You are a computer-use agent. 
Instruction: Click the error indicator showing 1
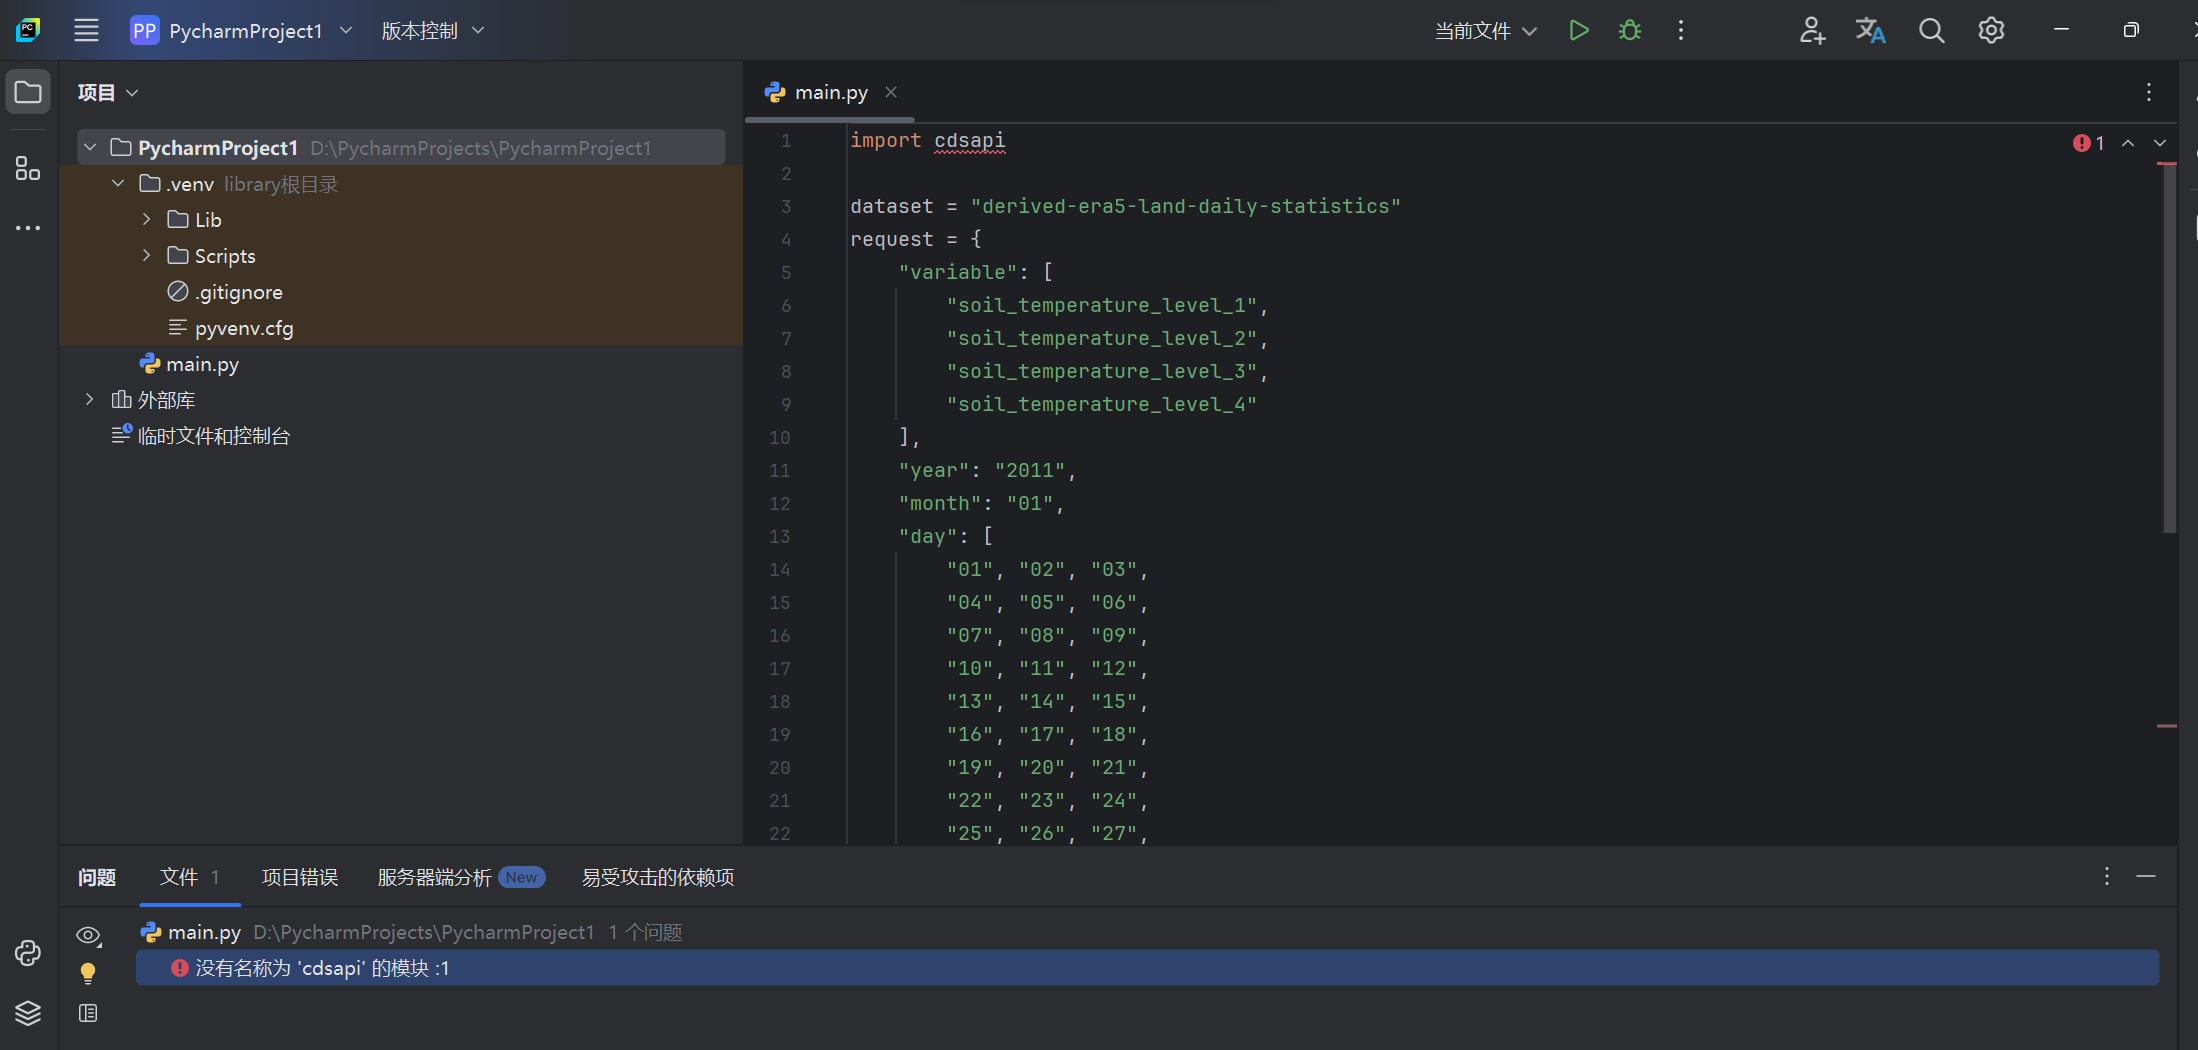tap(2089, 143)
